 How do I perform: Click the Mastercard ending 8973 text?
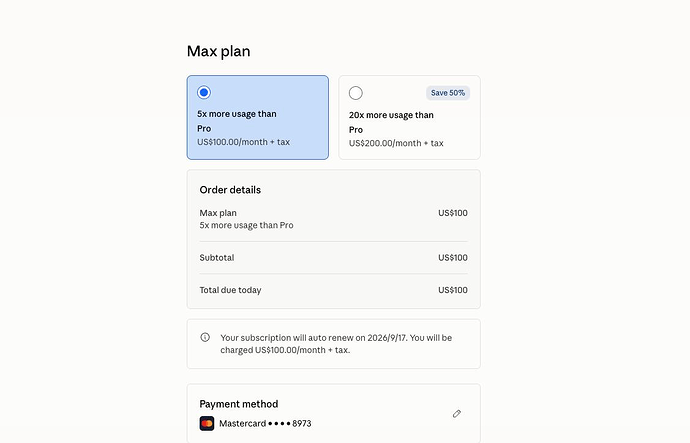[x=265, y=424]
